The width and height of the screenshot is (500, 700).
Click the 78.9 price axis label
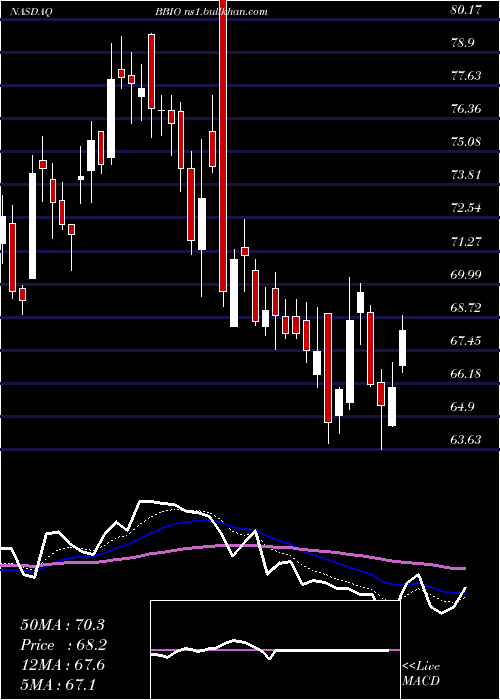463,43
